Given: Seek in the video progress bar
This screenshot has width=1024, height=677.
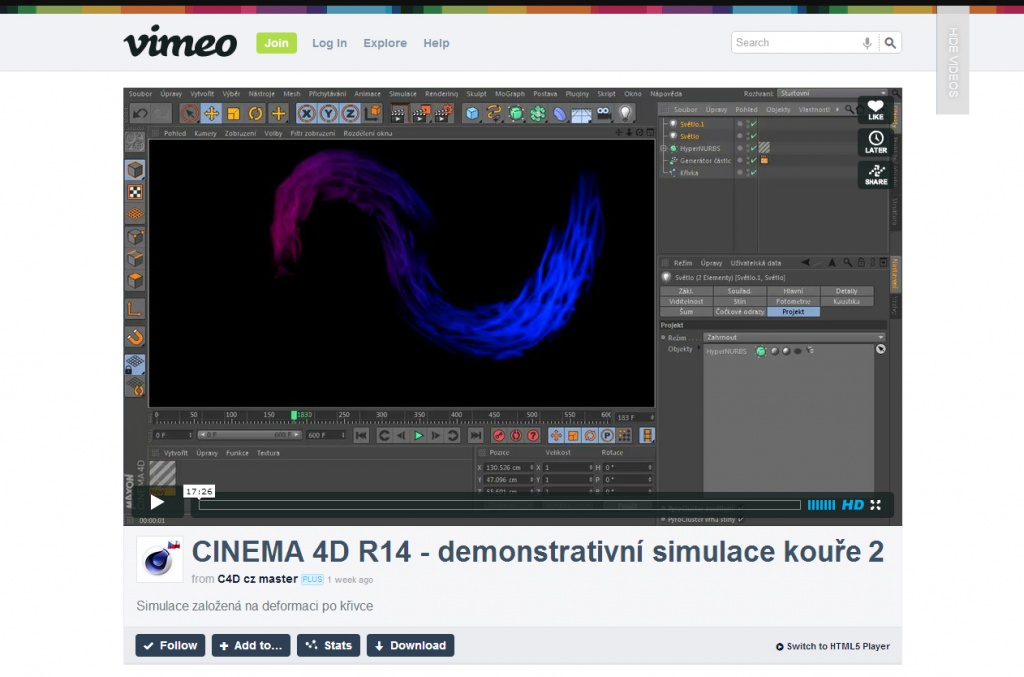Looking at the screenshot, I should [x=500, y=505].
